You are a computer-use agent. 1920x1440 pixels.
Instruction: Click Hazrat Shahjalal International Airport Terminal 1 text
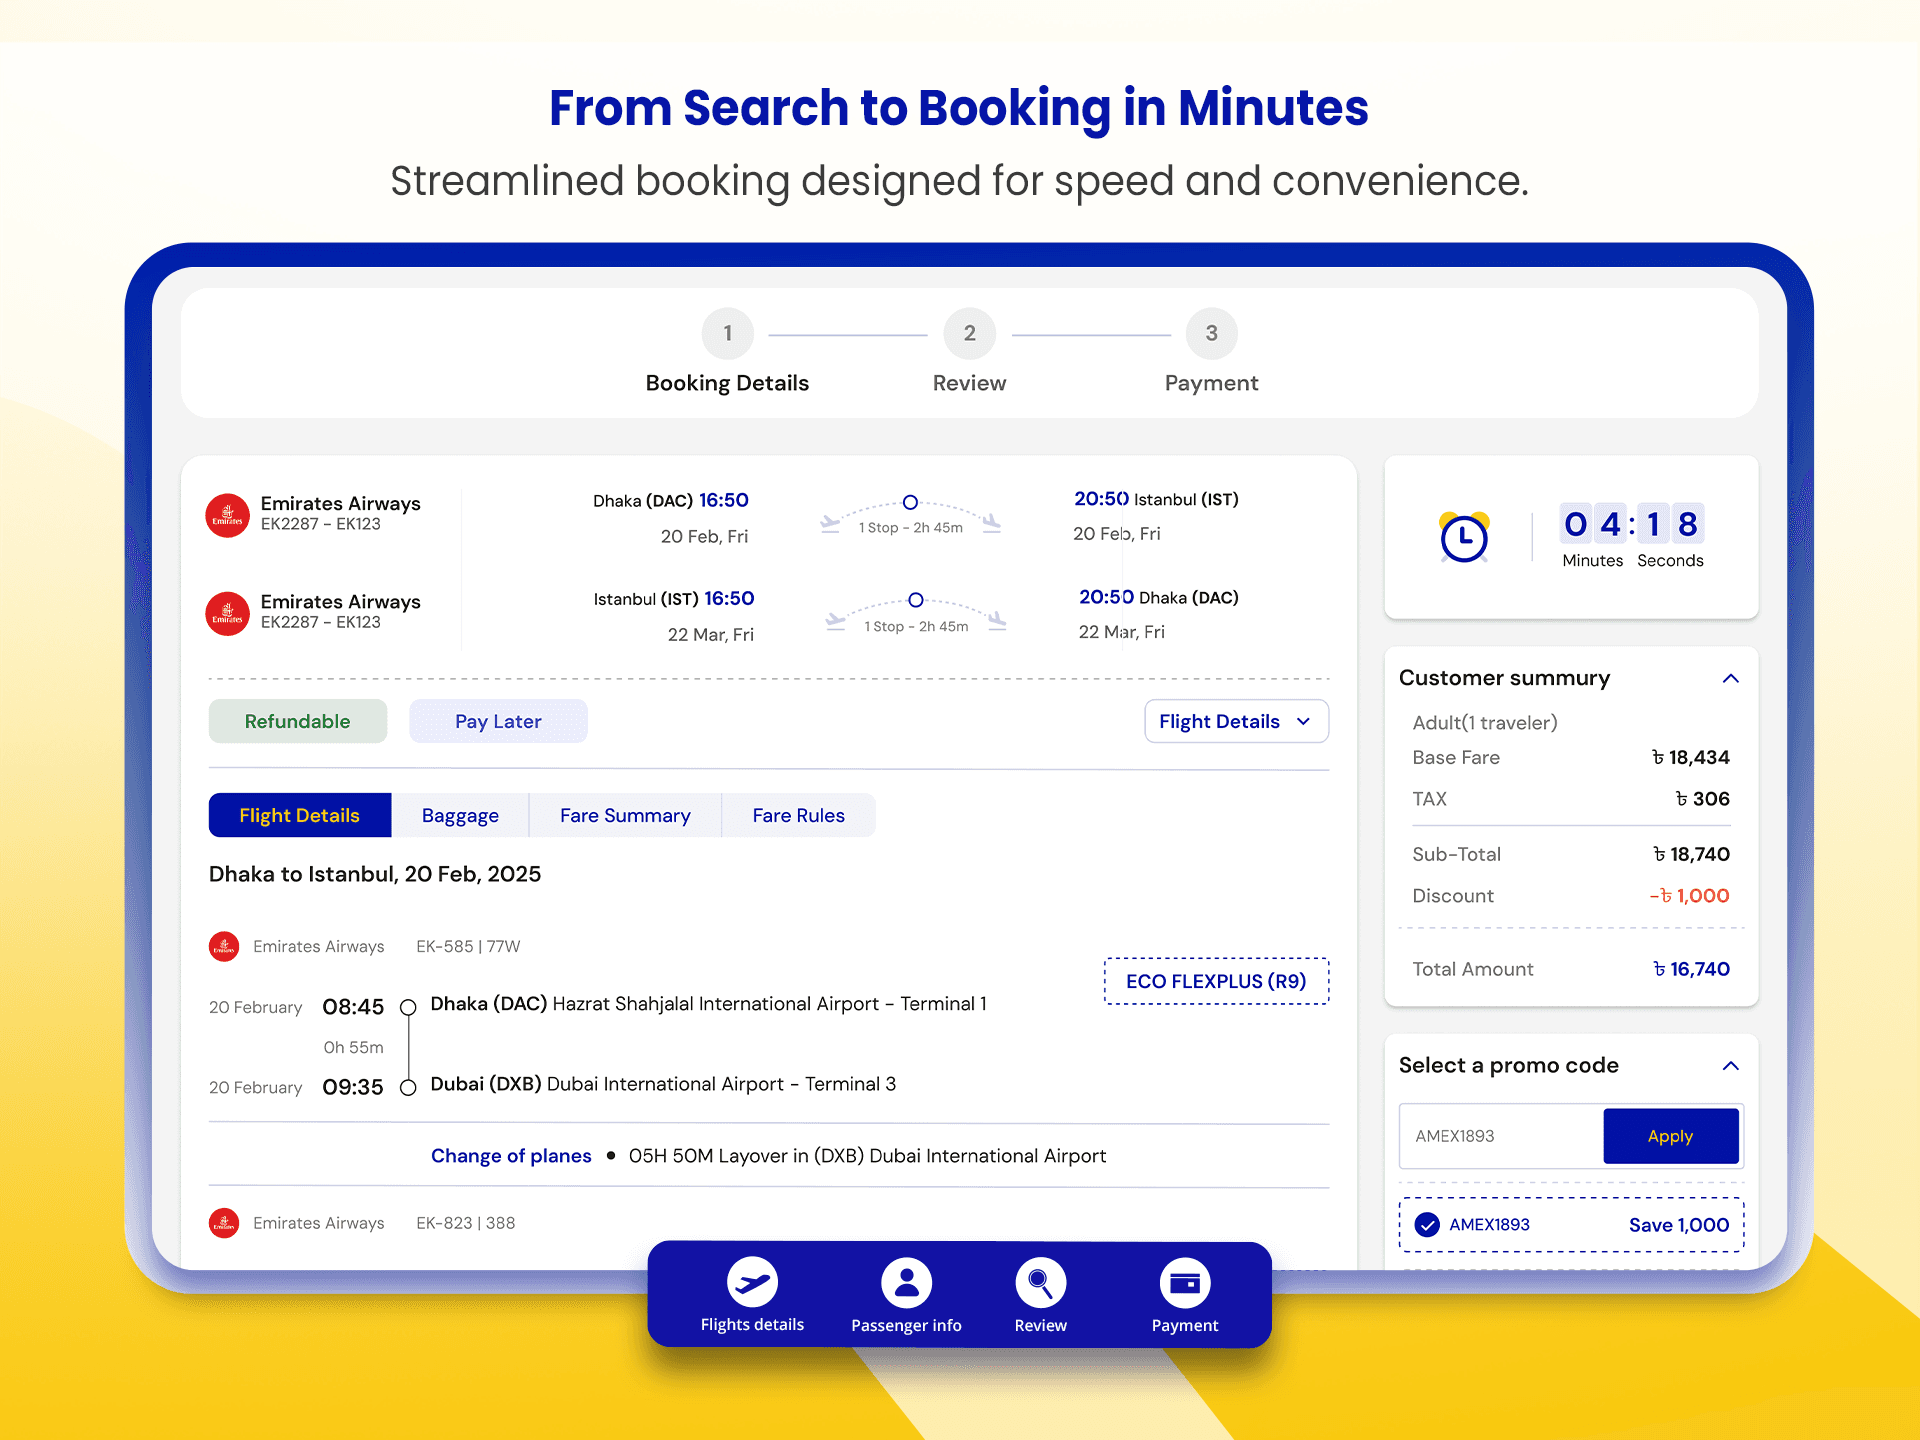769,1004
